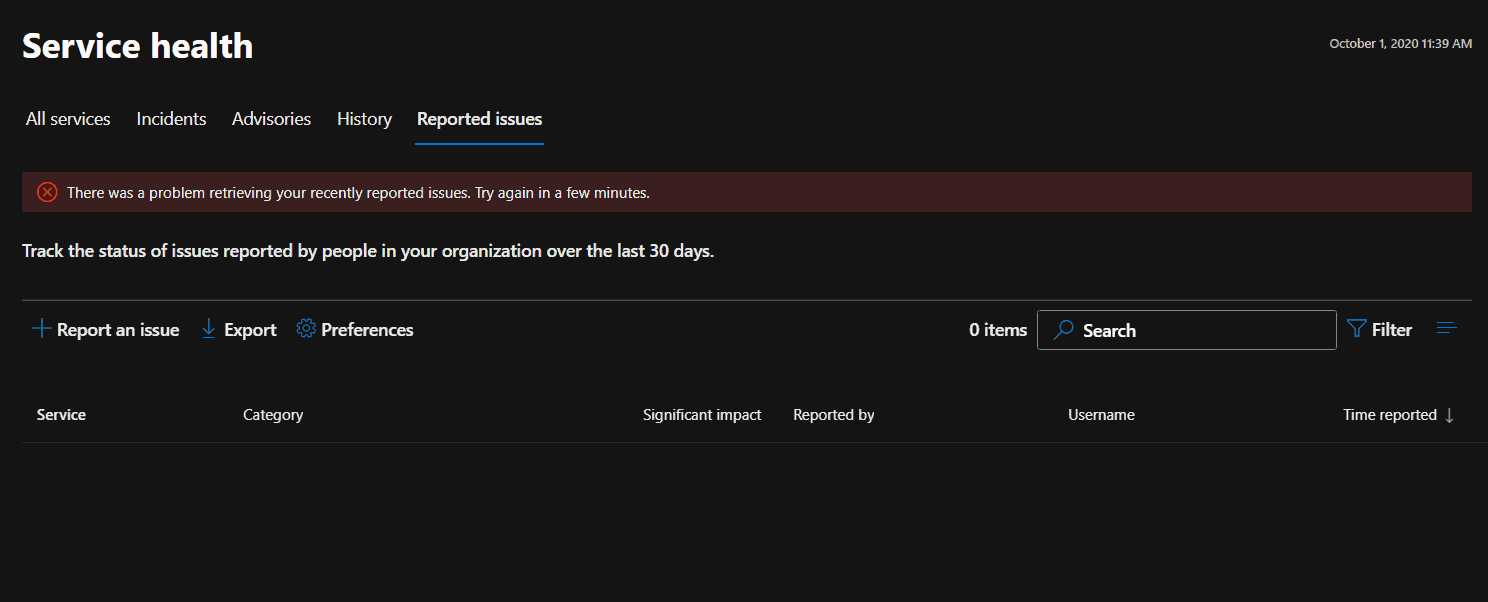Select the History tab

(x=364, y=119)
